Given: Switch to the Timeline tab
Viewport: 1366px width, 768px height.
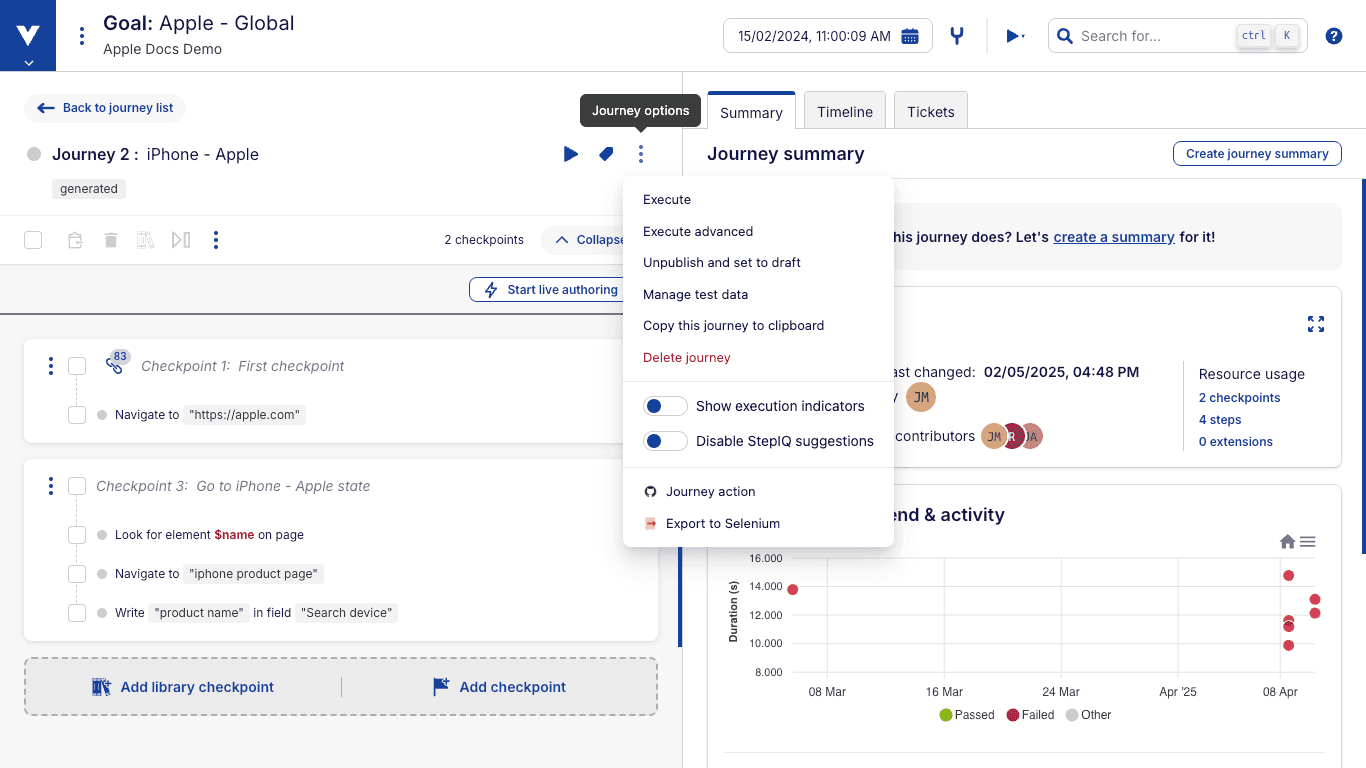Looking at the screenshot, I should (x=844, y=111).
